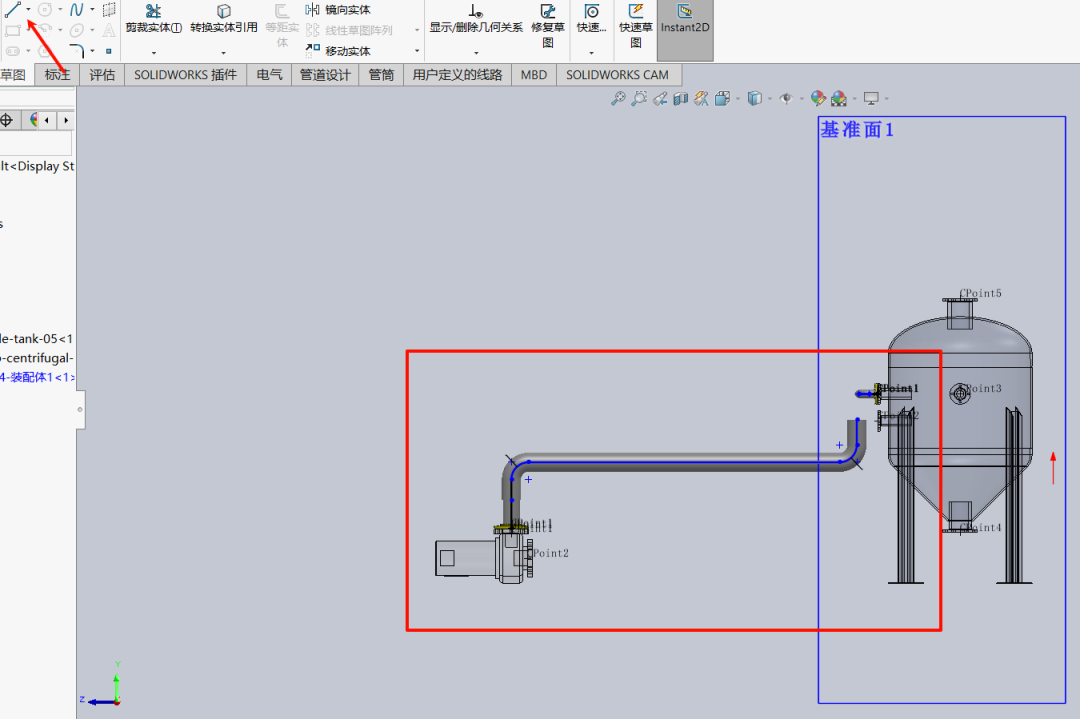Open the Line tool dropdown arrow
1080x719 pixels.
[28, 9]
